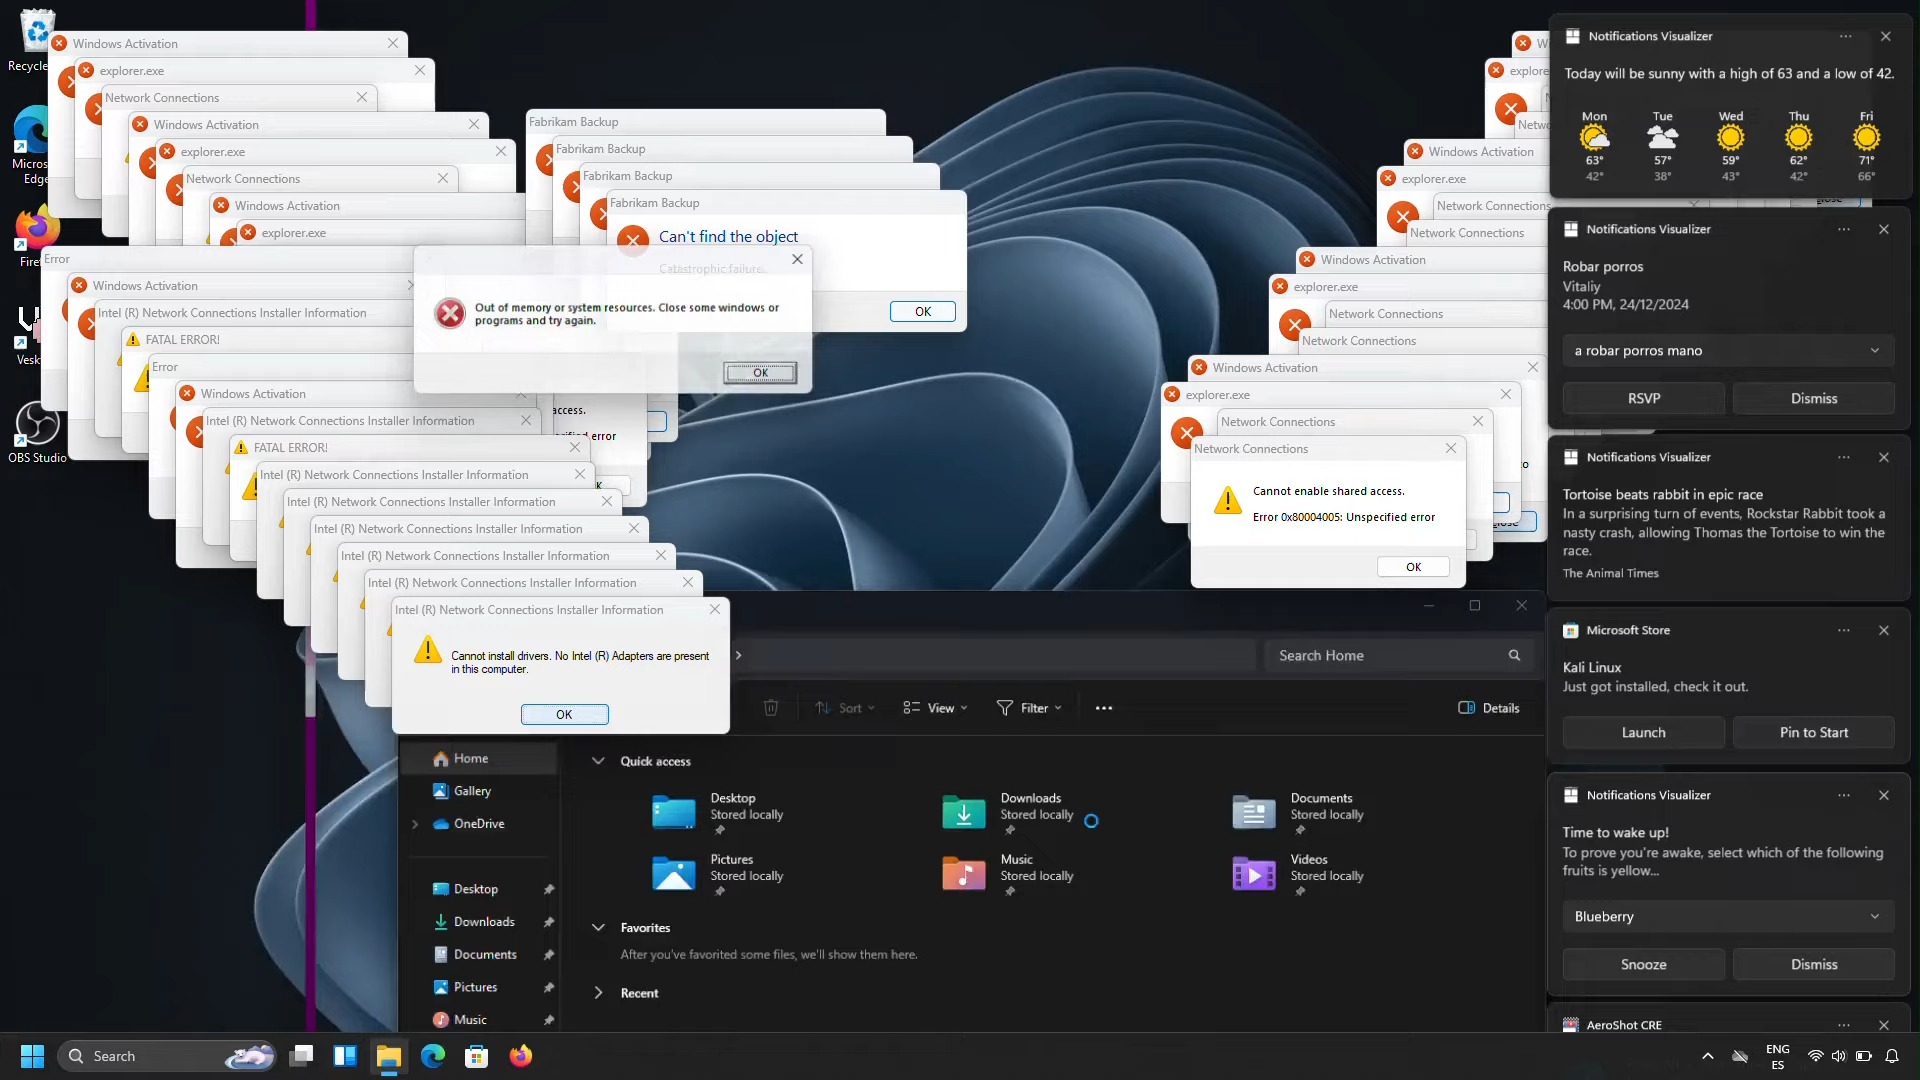Switch to Details view in File Explorer

1489,707
